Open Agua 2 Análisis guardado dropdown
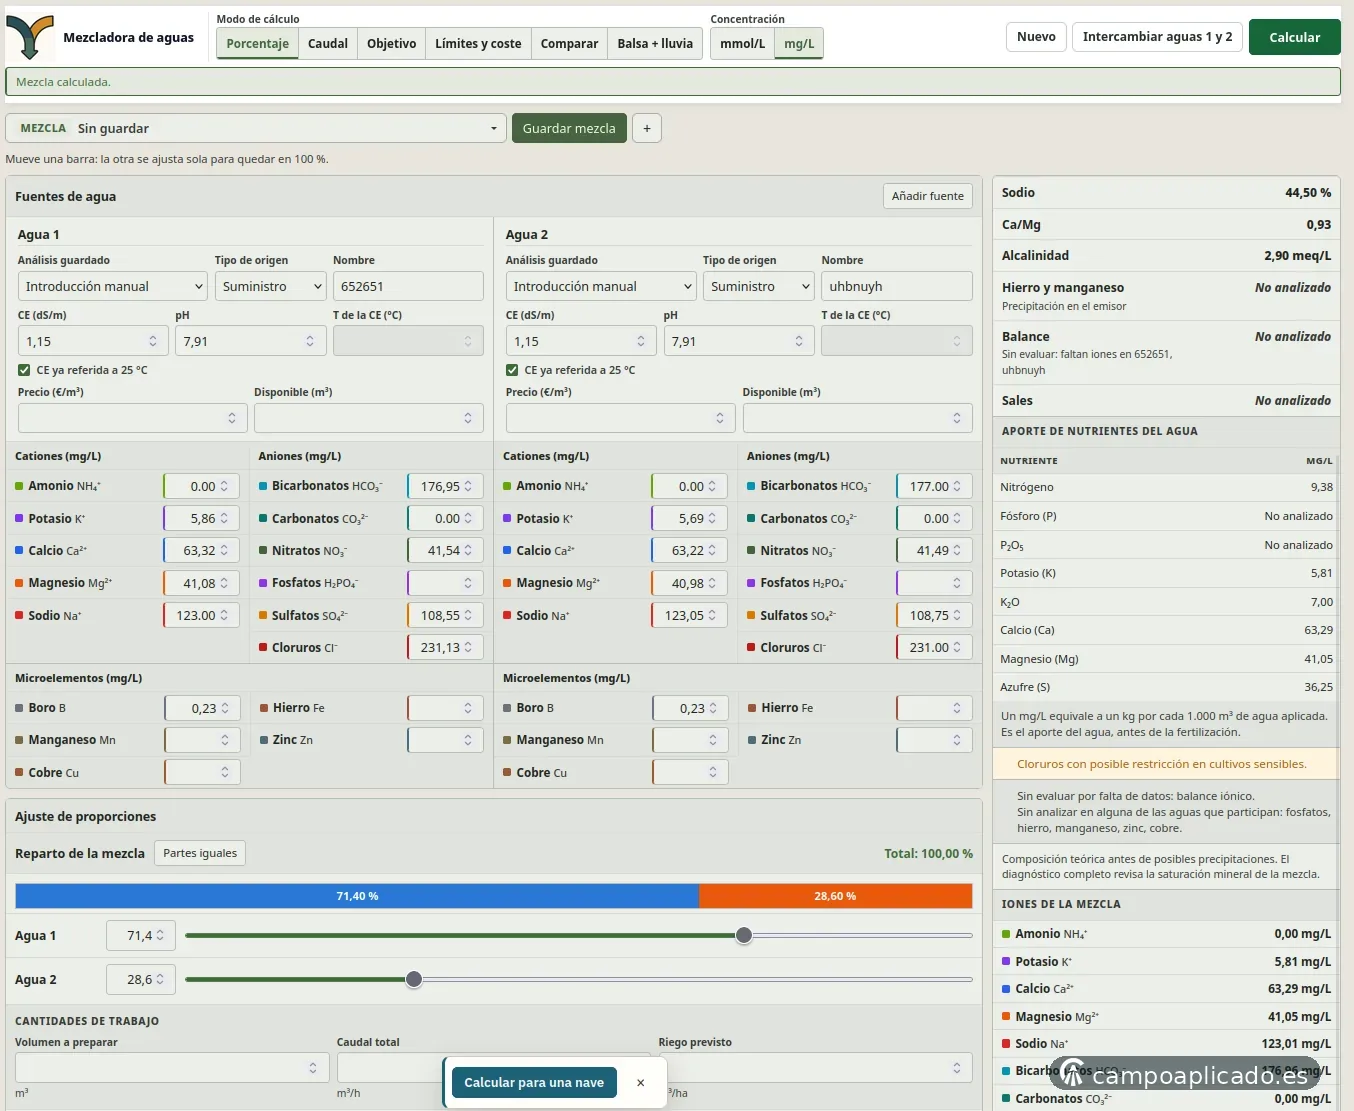This screenshot has height=1111, width=1354. click(x=600, y=286)
